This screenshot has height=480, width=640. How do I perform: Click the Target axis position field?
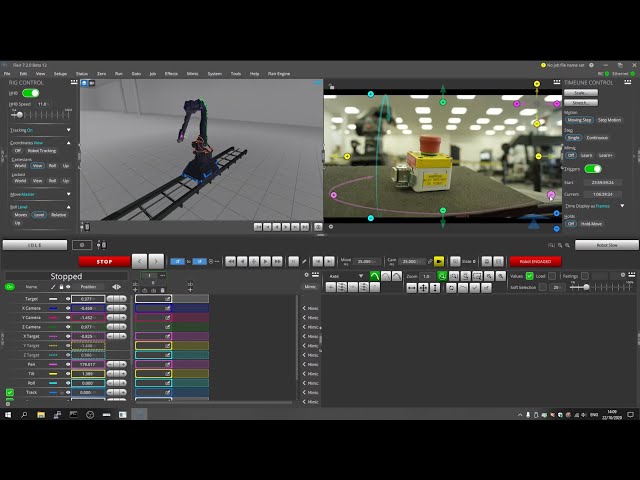click(88, 299)
